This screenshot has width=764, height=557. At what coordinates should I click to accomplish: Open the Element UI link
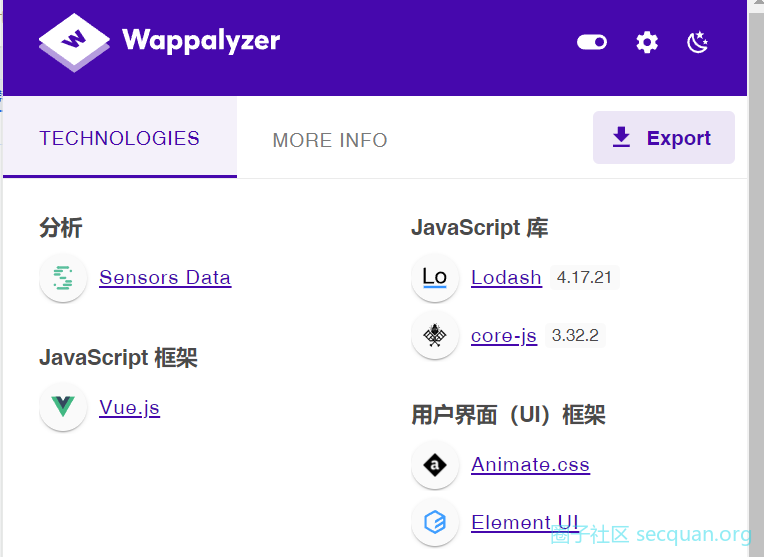tap(525, 522)
